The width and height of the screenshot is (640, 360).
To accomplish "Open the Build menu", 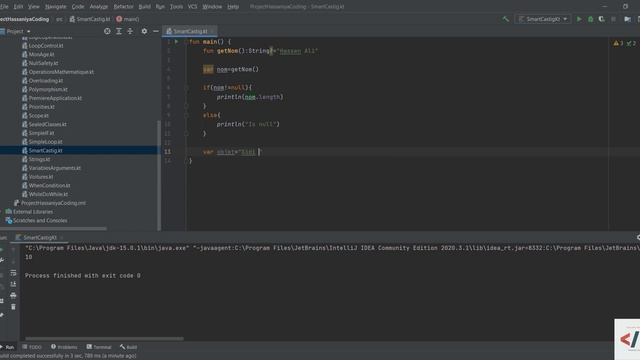I will pyautogui.click(x=144, y=7).
